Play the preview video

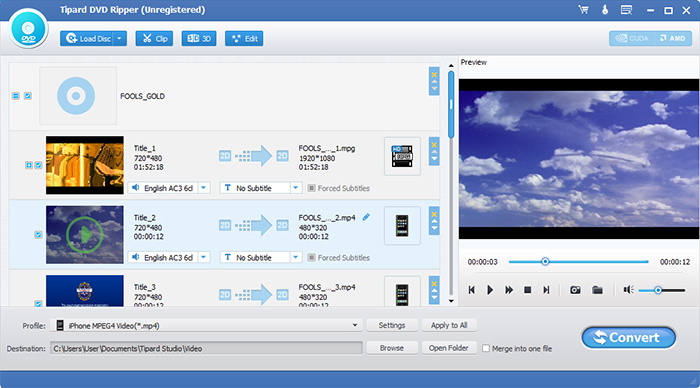point(490,290)
